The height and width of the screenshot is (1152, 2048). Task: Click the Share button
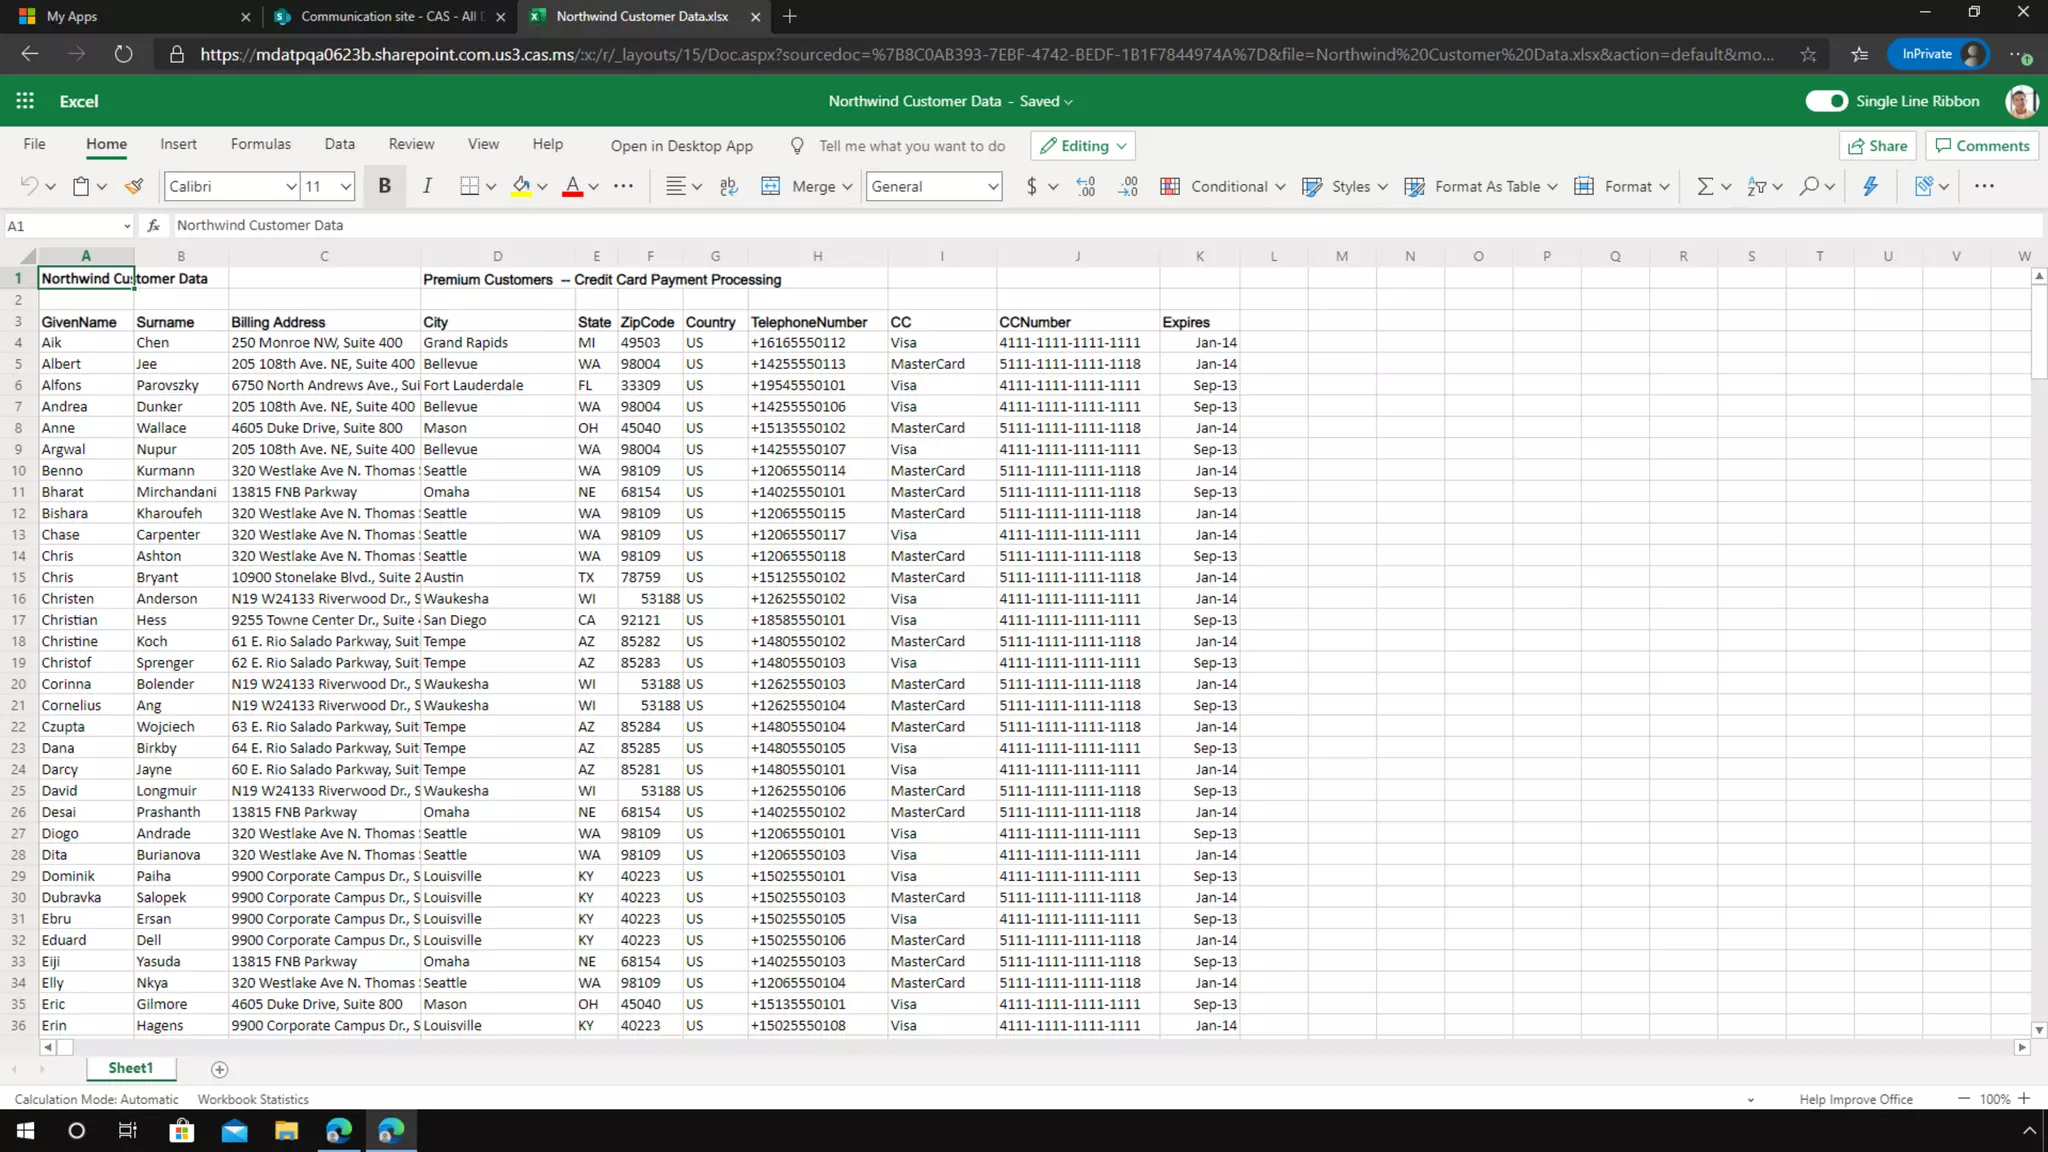pos(1877,146)
